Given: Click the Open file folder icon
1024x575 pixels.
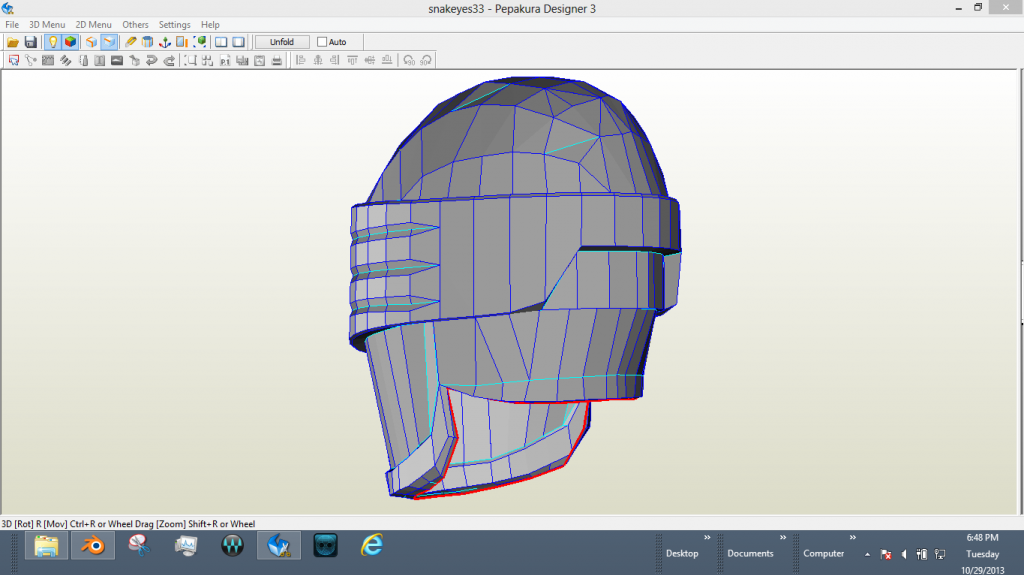Looking at the screenshot, I should [13, 42].
